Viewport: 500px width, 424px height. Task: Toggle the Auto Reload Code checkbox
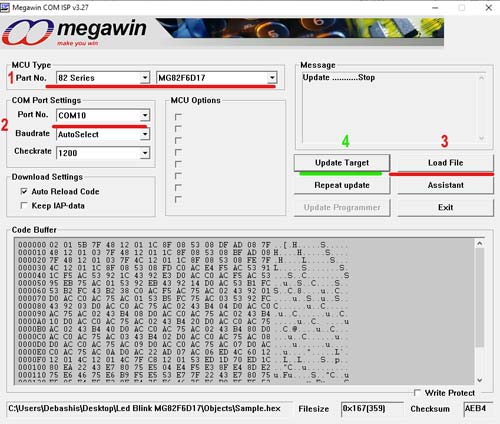(x=24, y=191)
